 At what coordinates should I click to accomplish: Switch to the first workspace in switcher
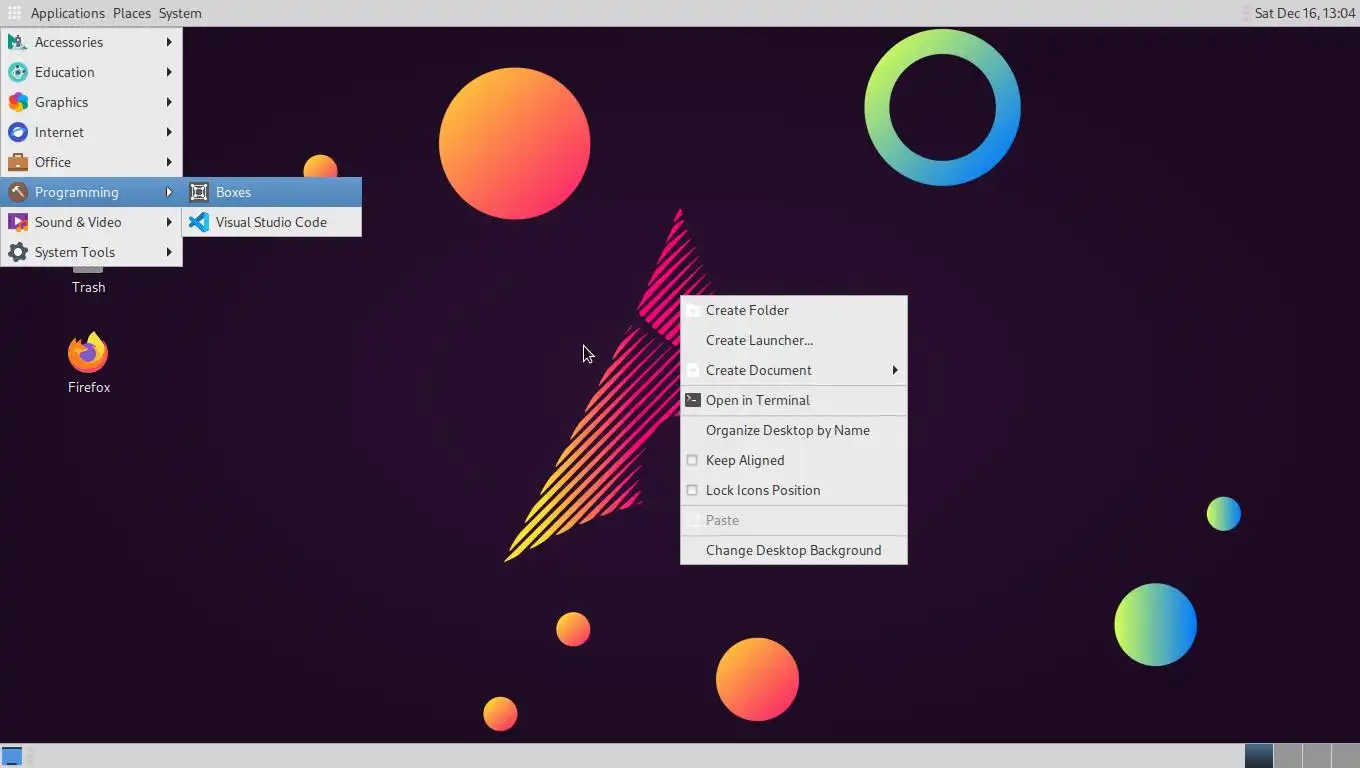click(1259, 756)
